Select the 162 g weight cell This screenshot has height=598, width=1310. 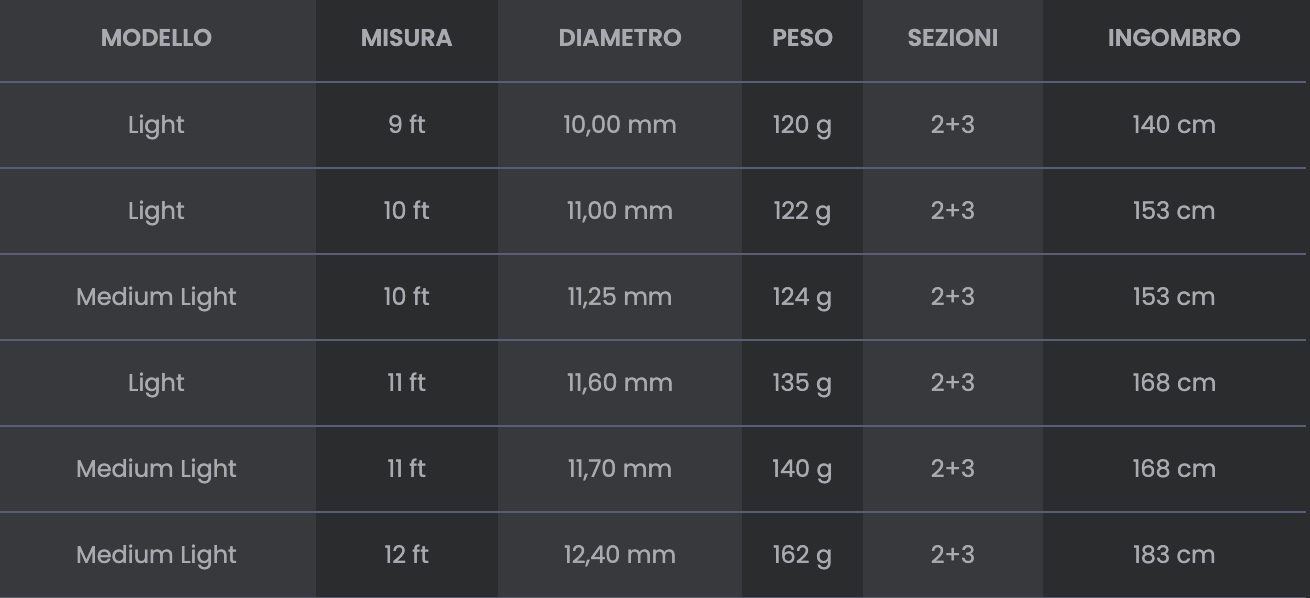pyautogui.click(x=802, y=555)
